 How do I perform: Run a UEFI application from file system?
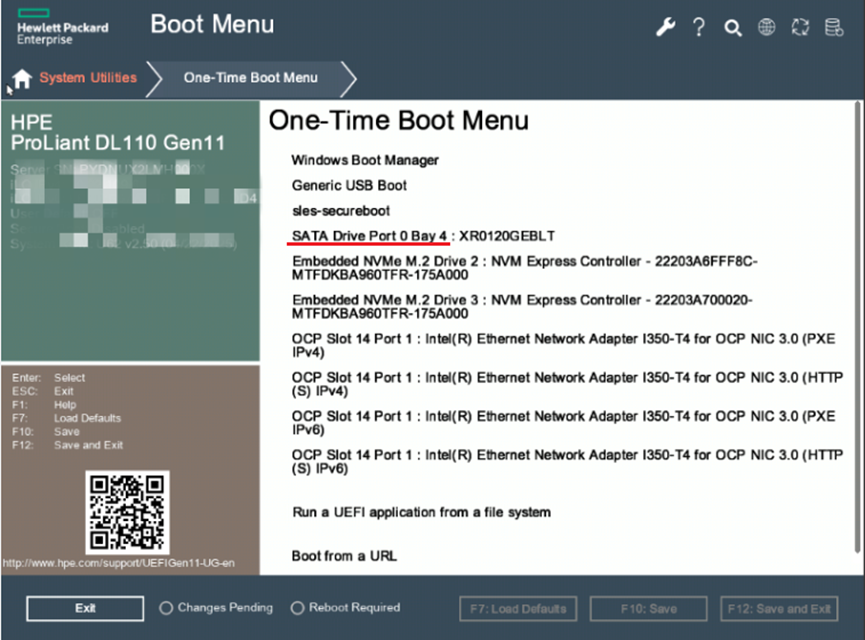click(x=421, y=513)
